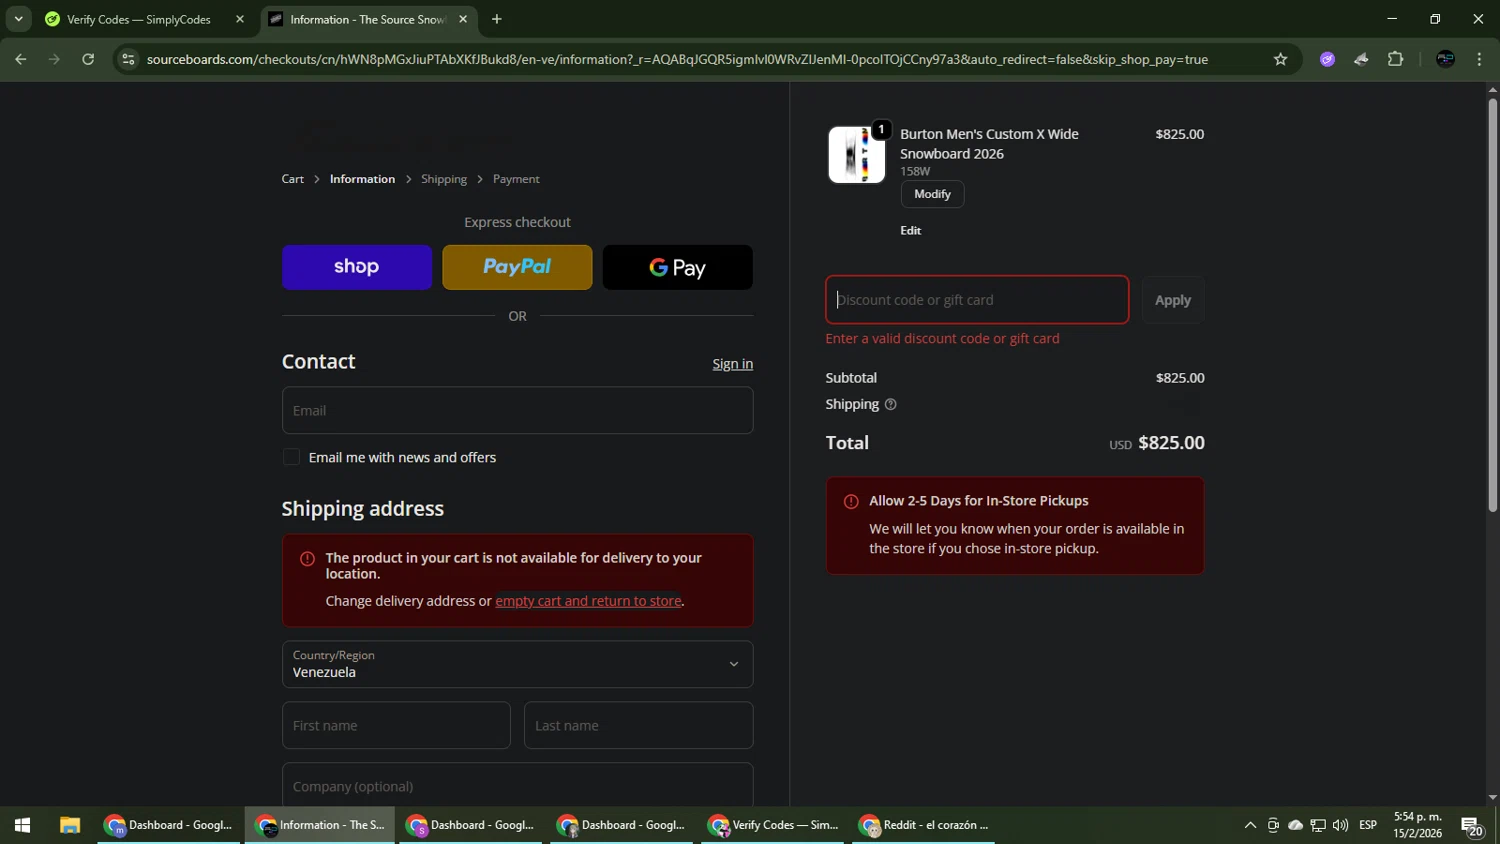Open the Reddit - el corazón taskbar window

click(x=923, y=825)
